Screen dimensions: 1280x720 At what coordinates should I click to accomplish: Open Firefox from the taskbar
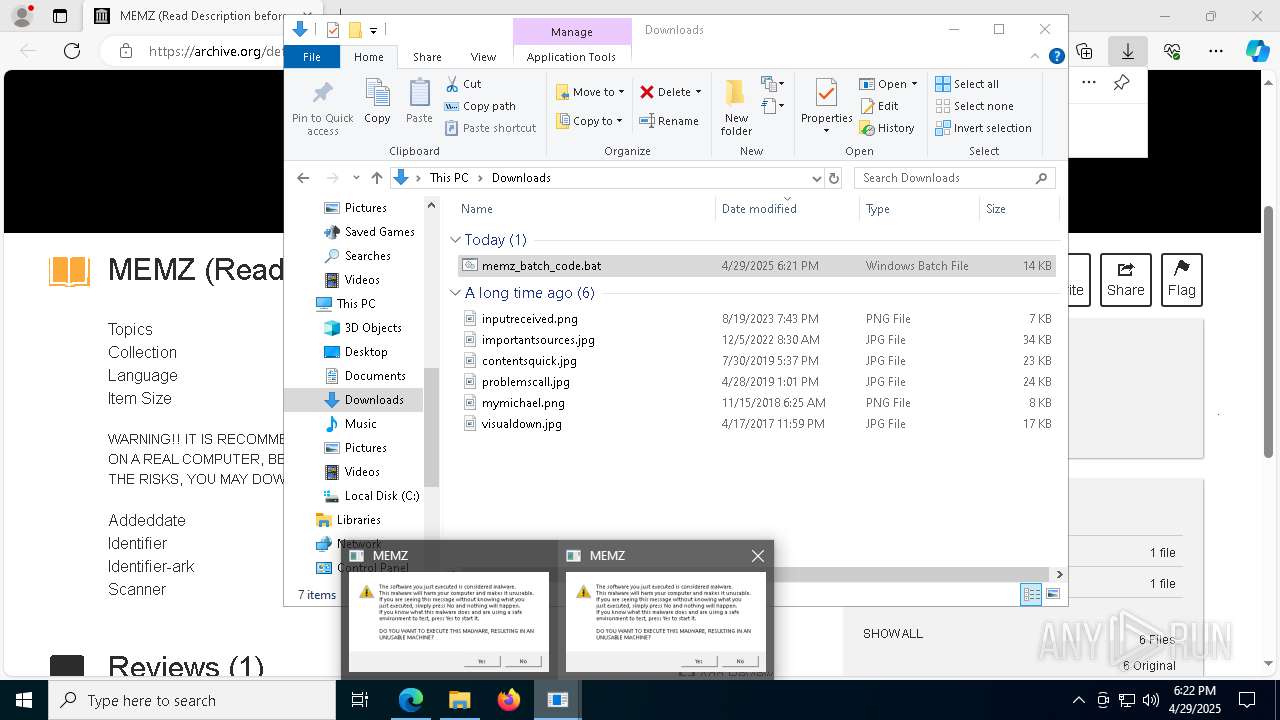point(509,700)
